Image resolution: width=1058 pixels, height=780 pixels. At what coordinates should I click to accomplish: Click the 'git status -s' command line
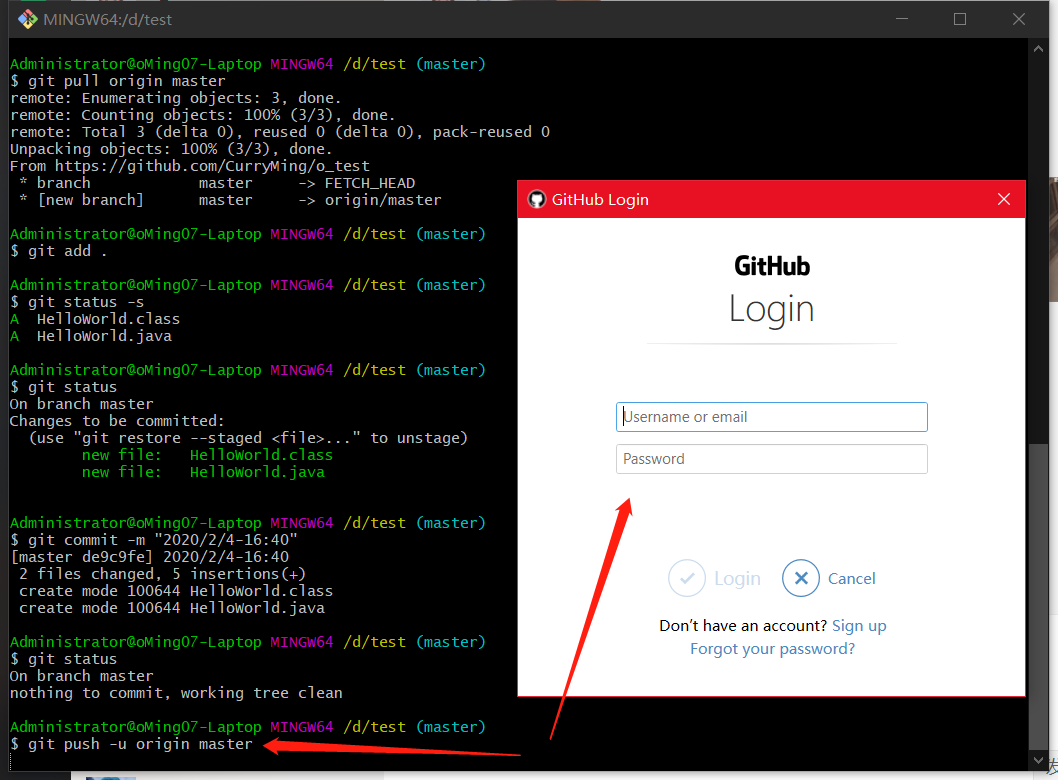[x=77, y=302]
